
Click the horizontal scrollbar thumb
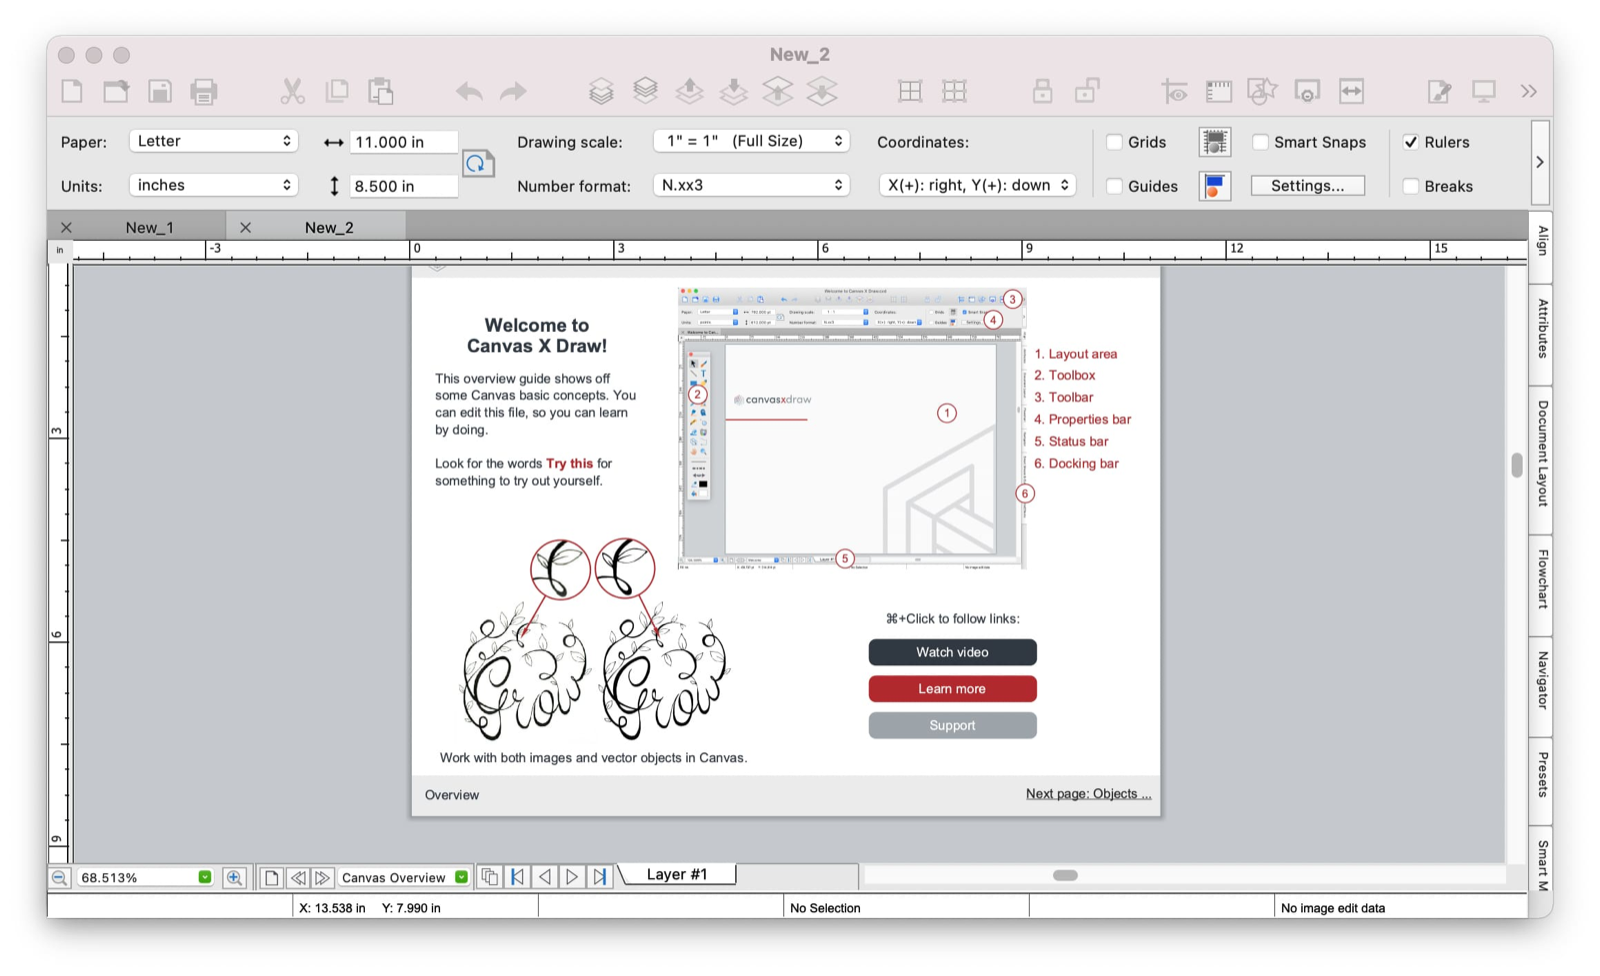1065,876
